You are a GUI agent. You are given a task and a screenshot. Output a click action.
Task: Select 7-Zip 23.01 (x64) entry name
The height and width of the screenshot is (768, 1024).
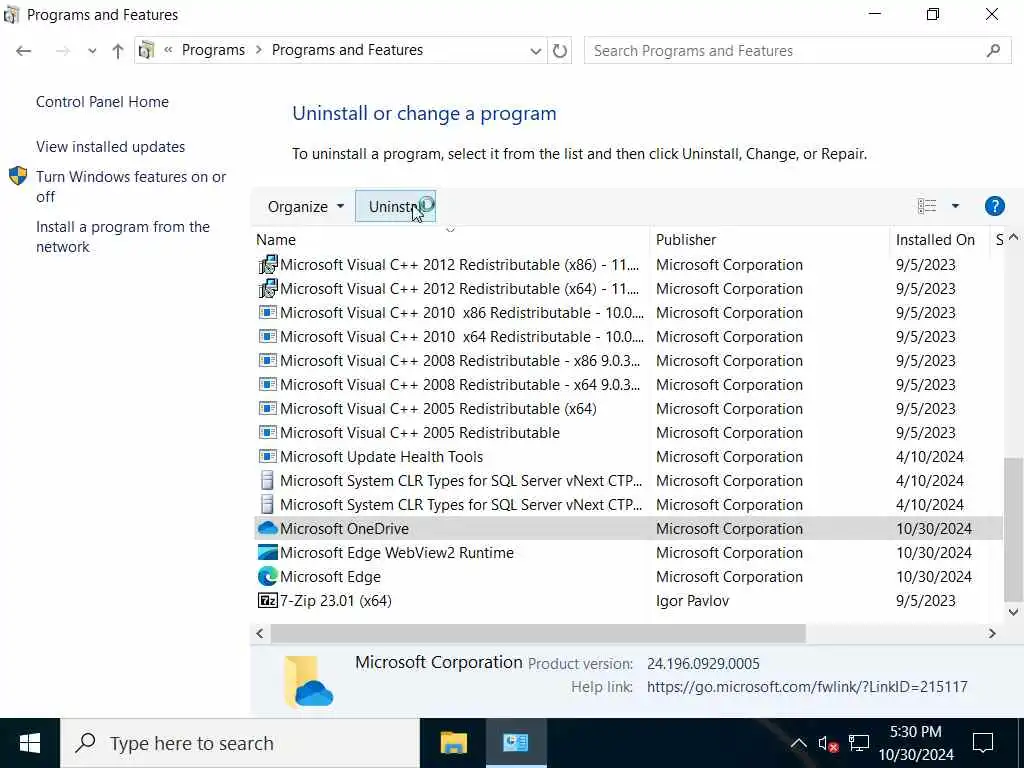click(336, 601)
